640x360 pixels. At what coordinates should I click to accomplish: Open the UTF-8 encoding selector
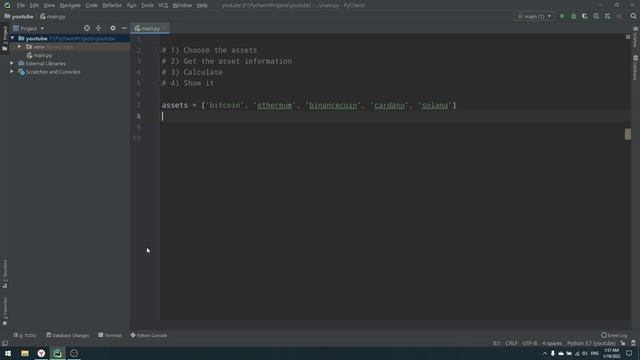530,343
